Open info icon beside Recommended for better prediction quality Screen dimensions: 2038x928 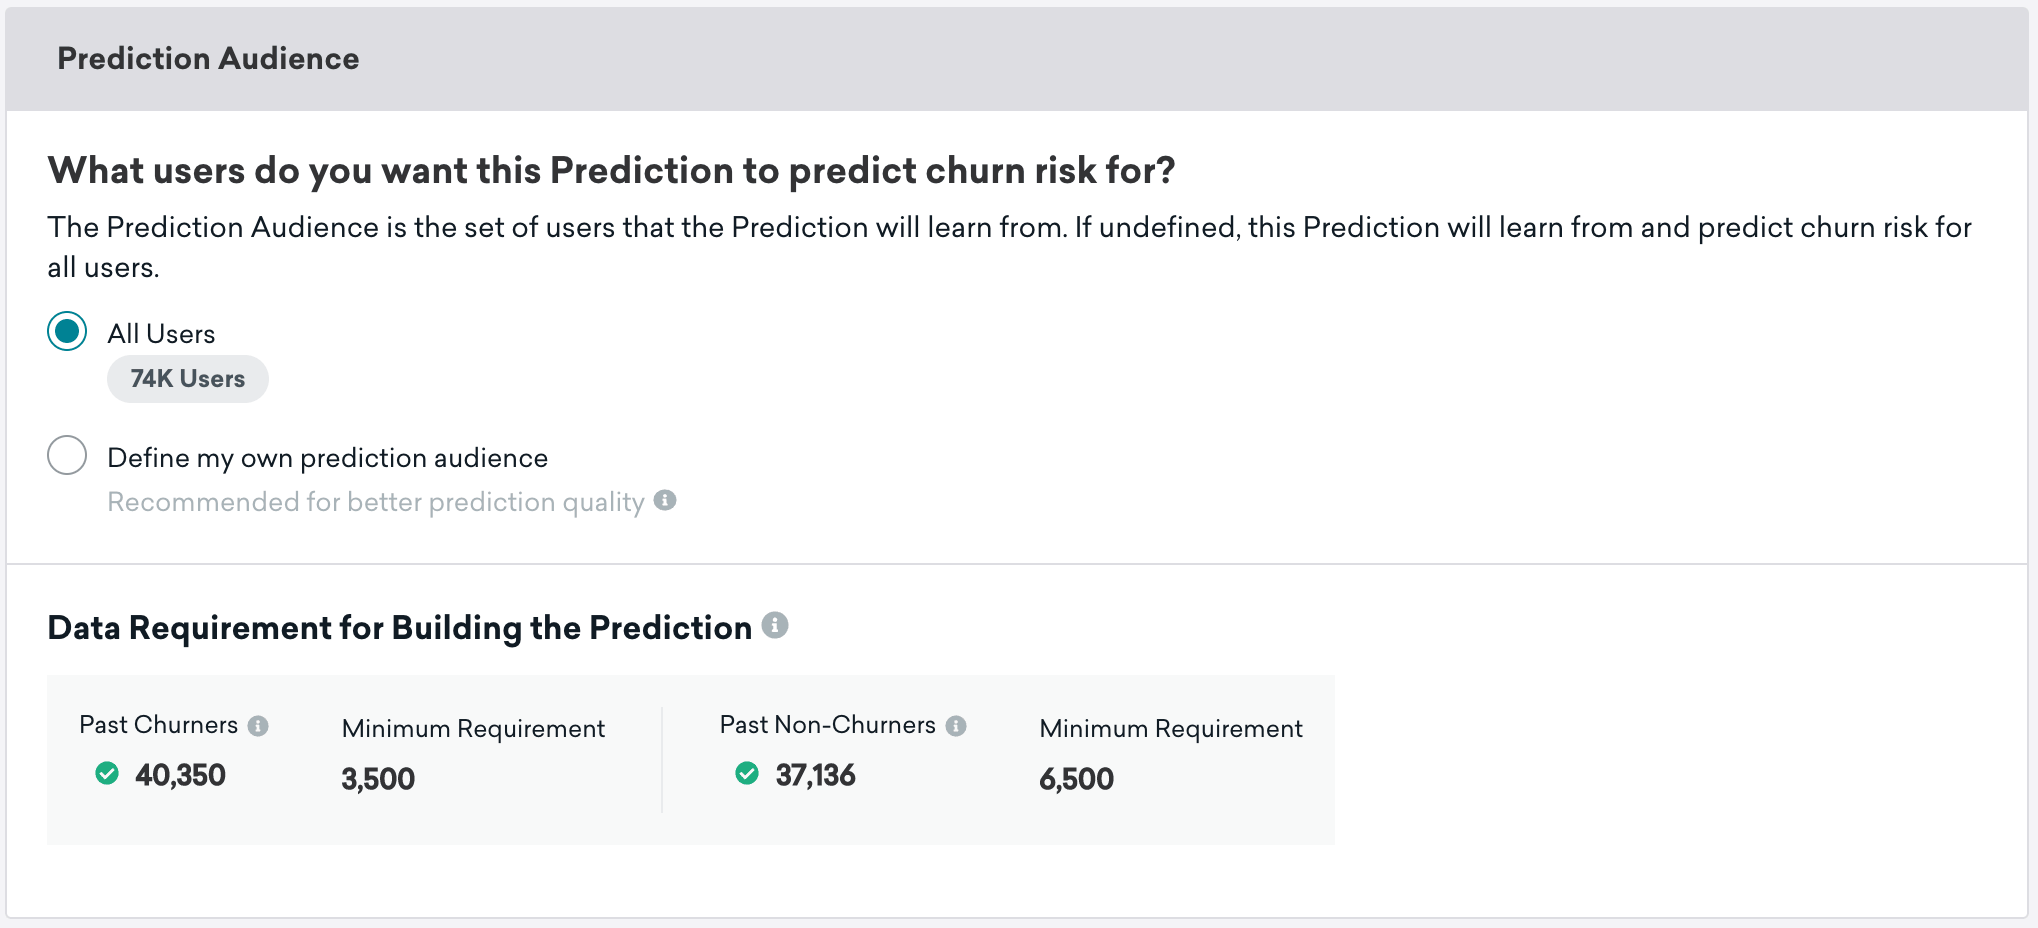click(665, 500)
